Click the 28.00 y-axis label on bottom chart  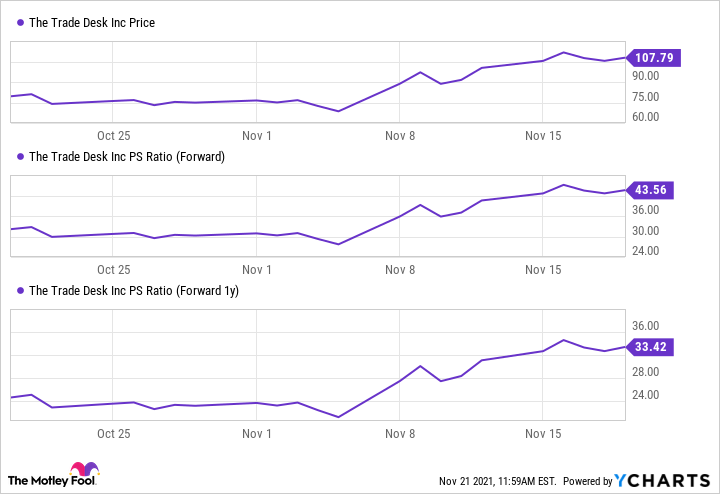point(644,372)
